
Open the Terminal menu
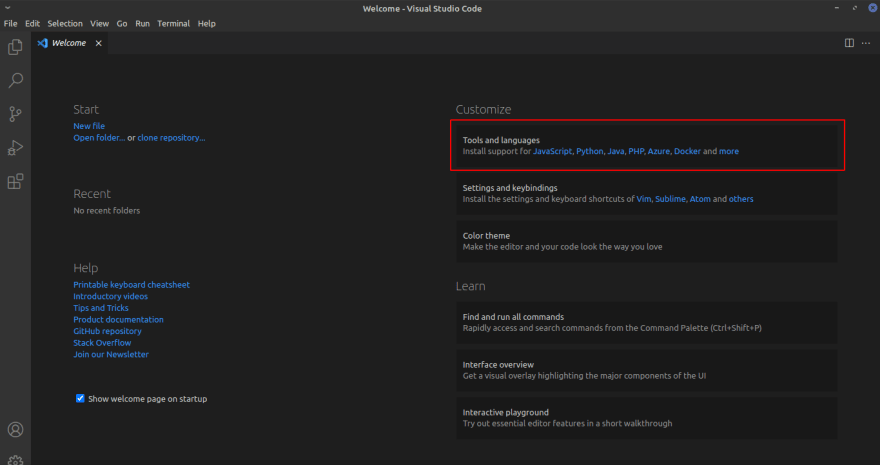[173, 24]
